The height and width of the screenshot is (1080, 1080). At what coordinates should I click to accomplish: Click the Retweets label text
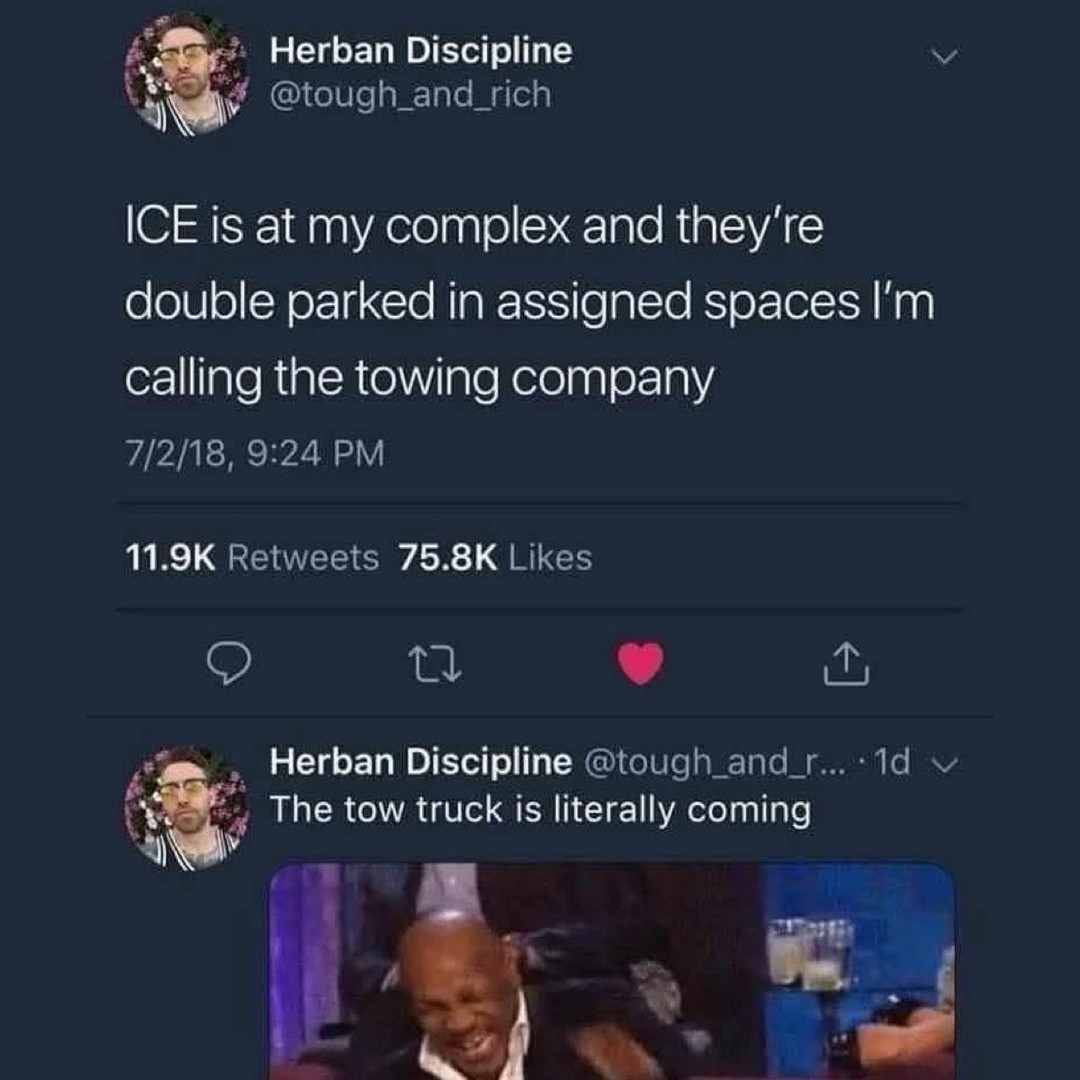click(303, 557)
